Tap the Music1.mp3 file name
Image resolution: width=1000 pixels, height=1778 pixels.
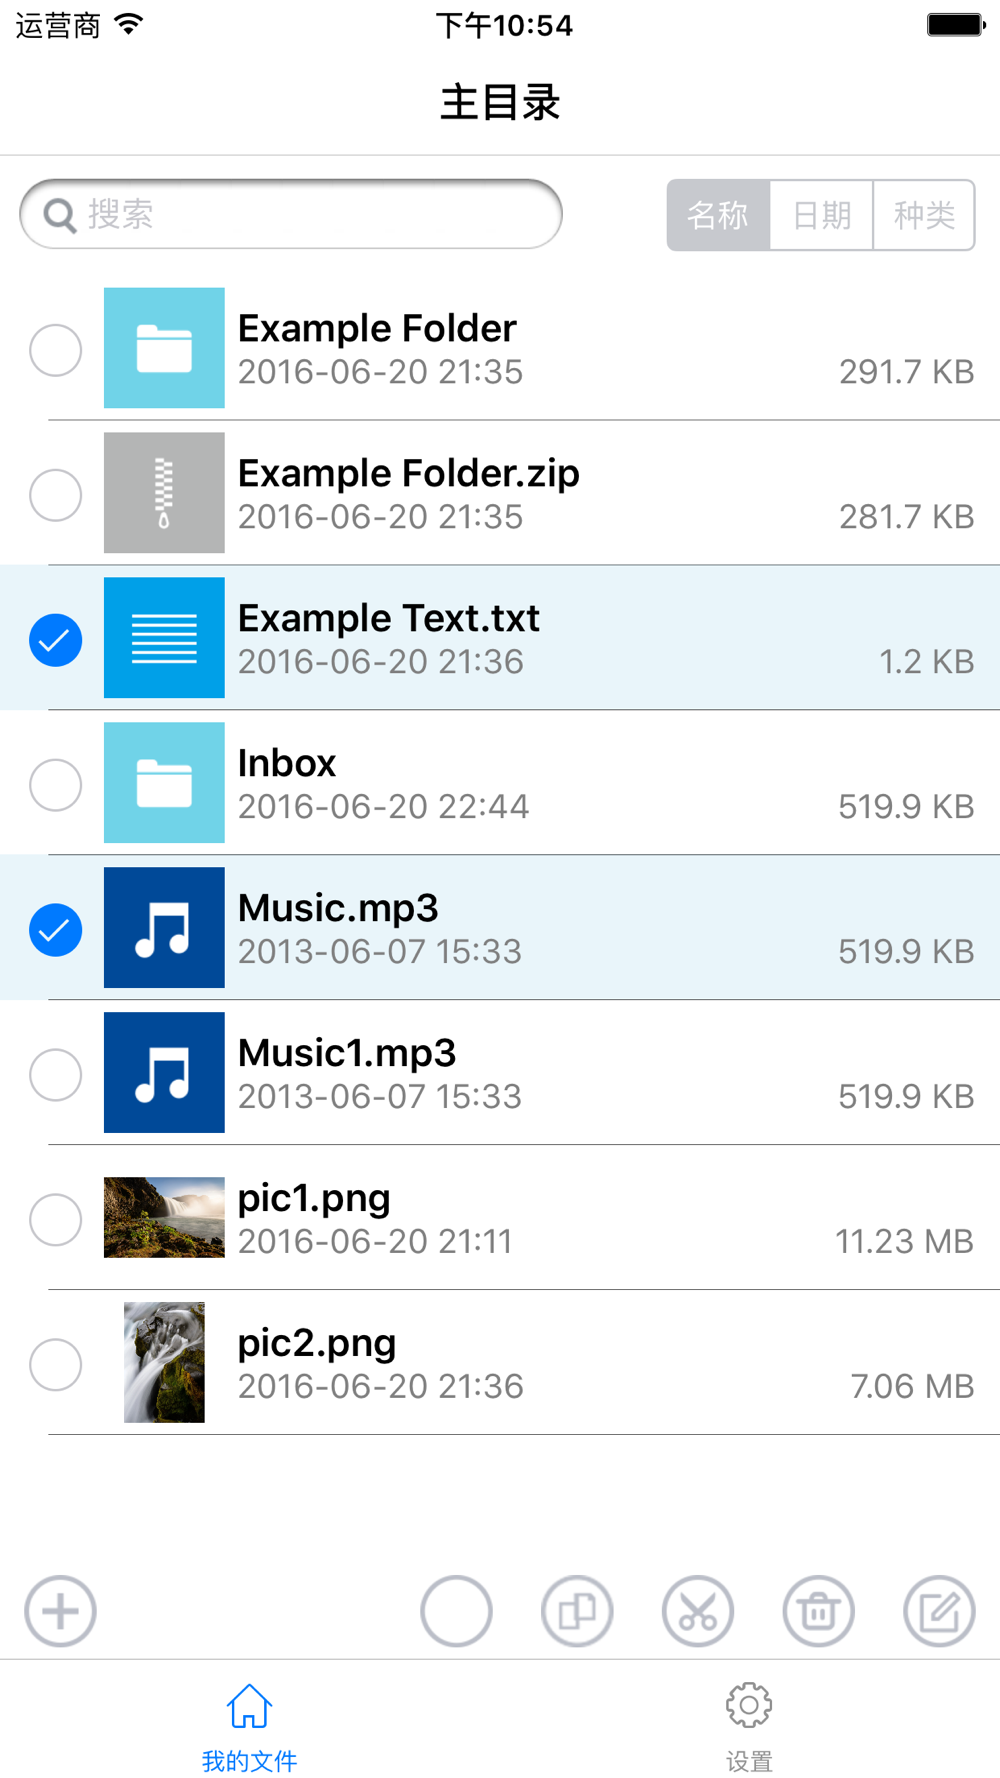[x=347, y=1054]
